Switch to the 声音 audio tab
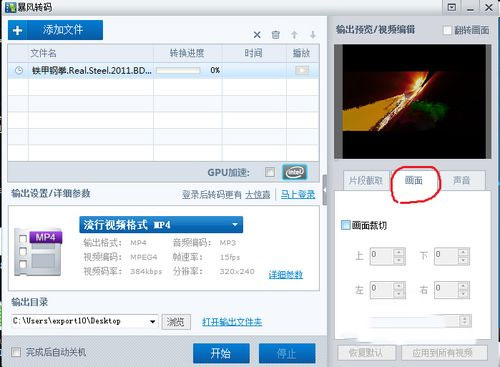This screenshot has height=367, width=500. pos(462,180)
